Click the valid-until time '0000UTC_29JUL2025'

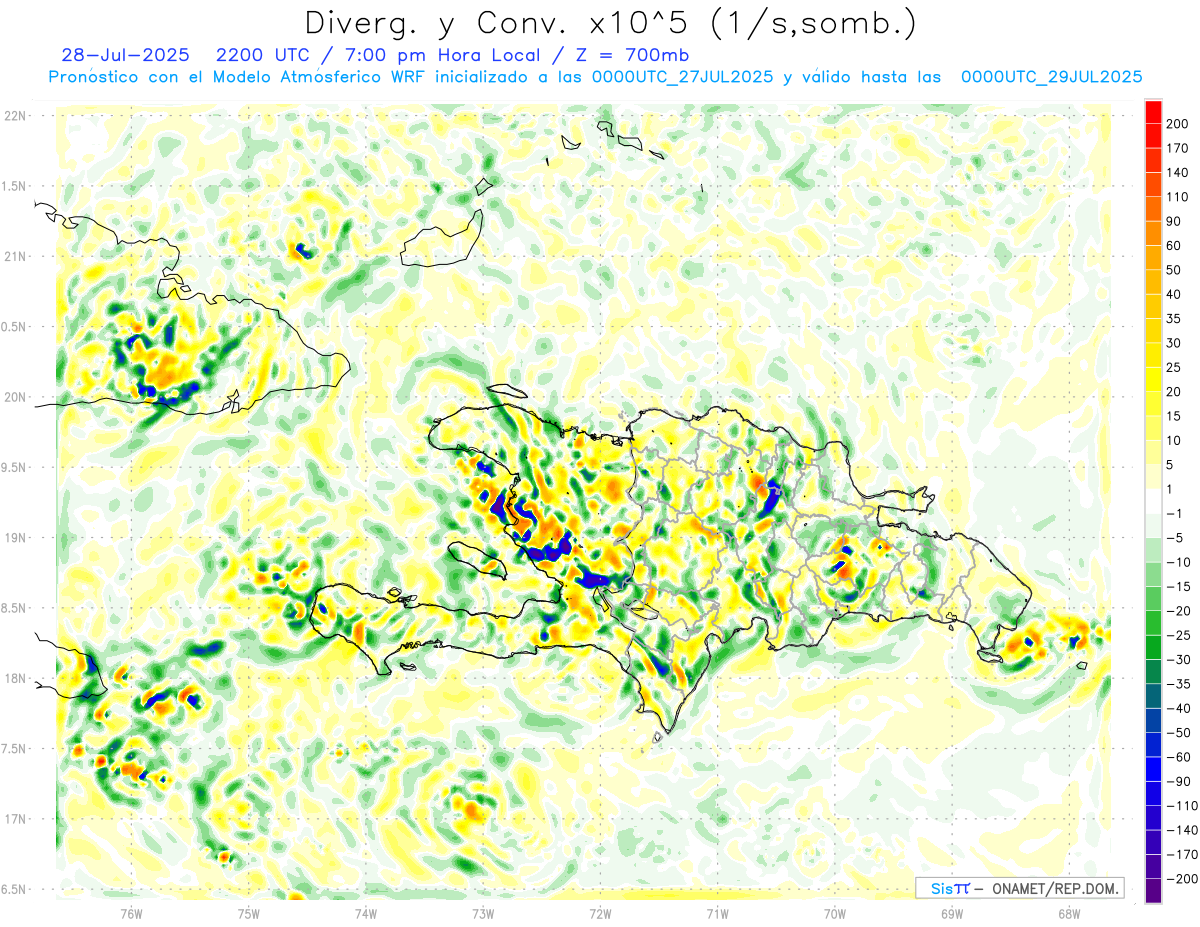tap(1051, 76)
